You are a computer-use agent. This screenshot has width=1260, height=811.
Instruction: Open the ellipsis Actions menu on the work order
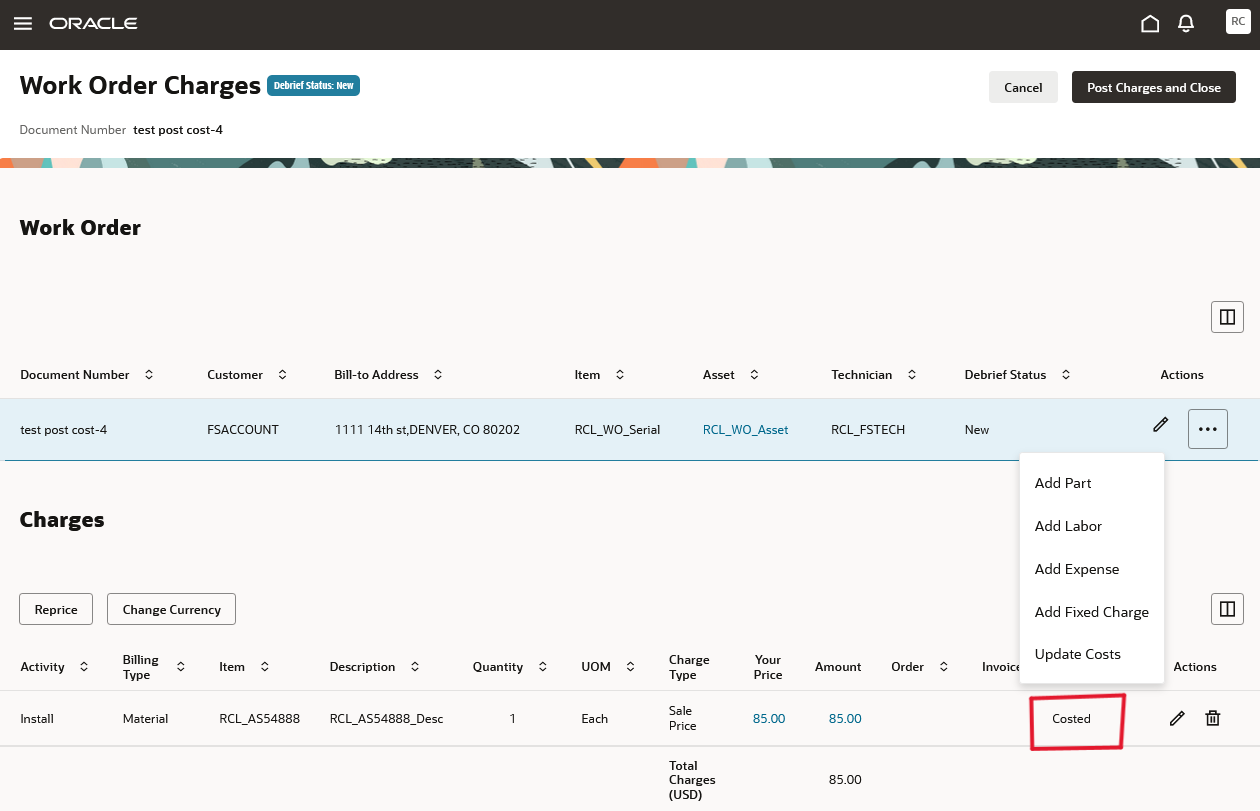tap(1207, 428)
